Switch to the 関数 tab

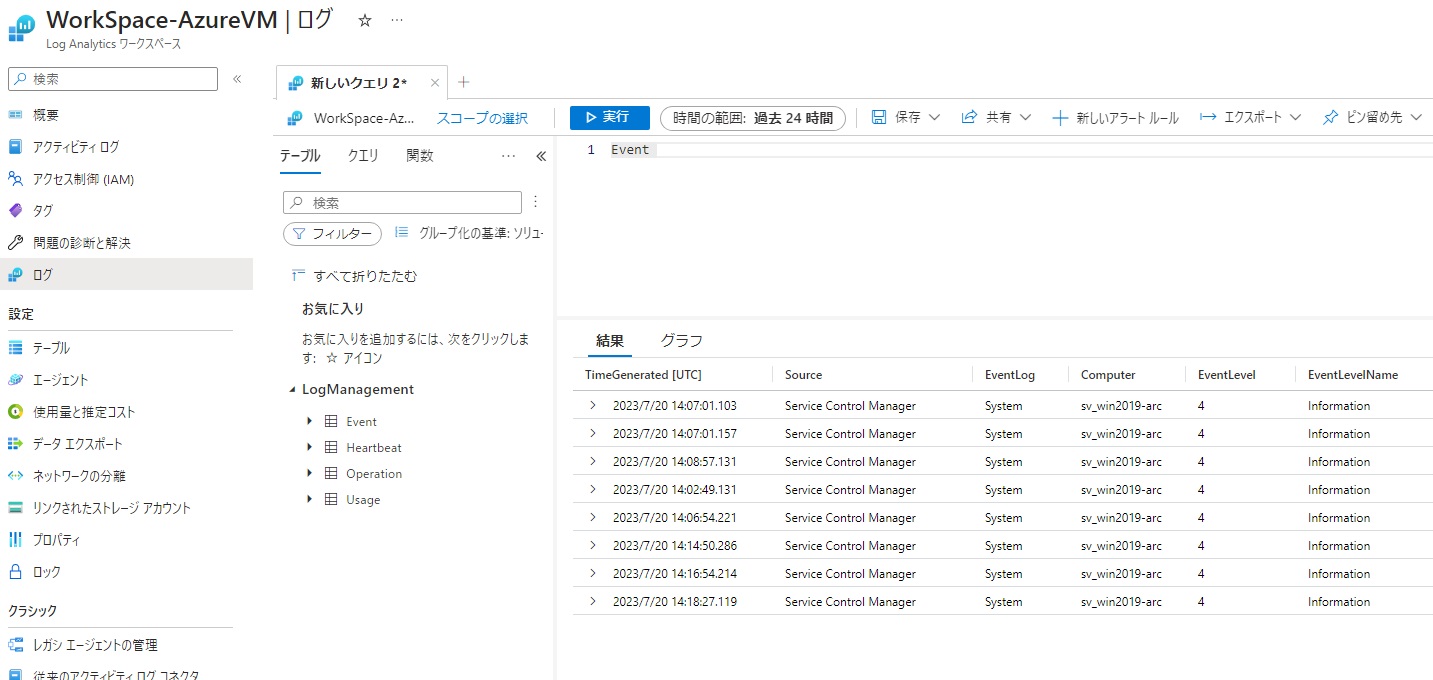(420, 156)
